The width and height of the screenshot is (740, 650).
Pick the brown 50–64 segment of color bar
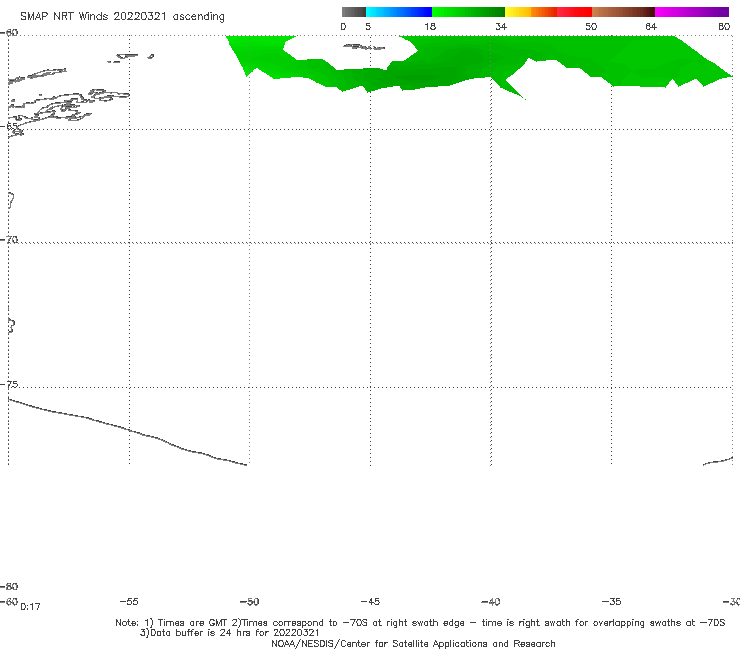pos(623,12)
